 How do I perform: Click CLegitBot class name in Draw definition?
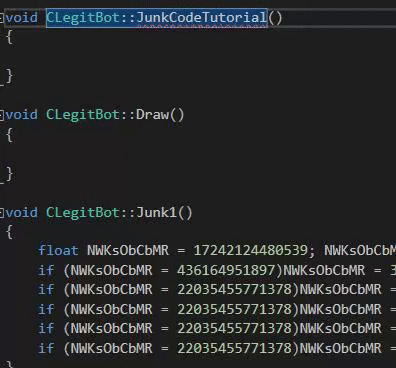[x=83, y=115]
